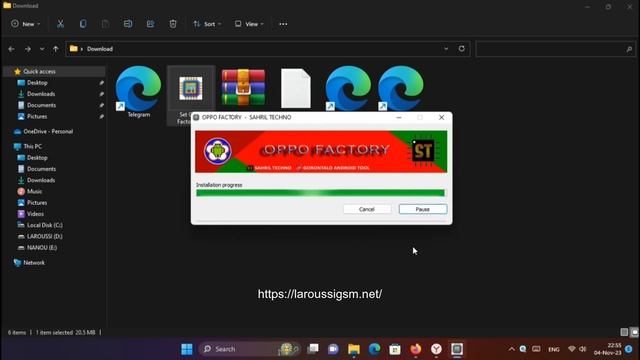Open Music folder under This PC
The height and width of the screenshot is (360, 640).
(x=34, y=191)
